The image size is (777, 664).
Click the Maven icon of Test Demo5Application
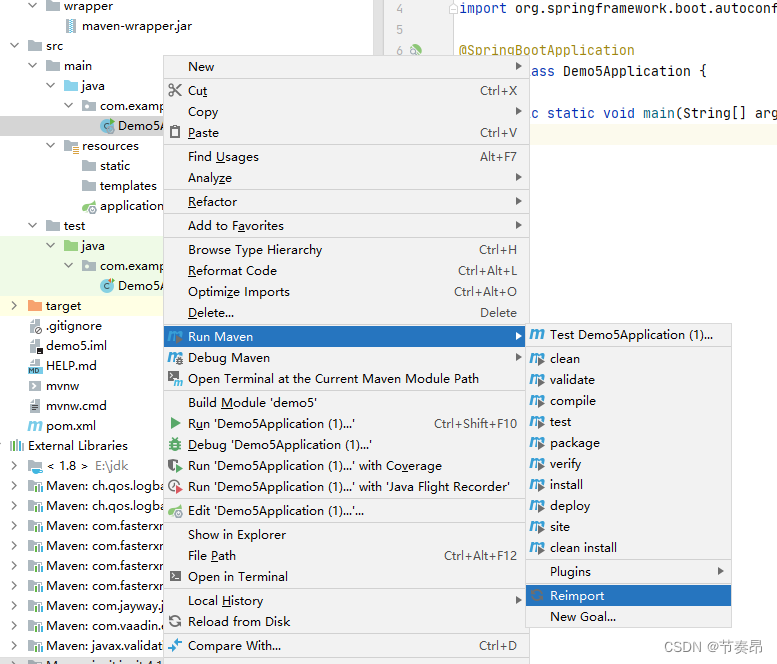pos(537,334)
